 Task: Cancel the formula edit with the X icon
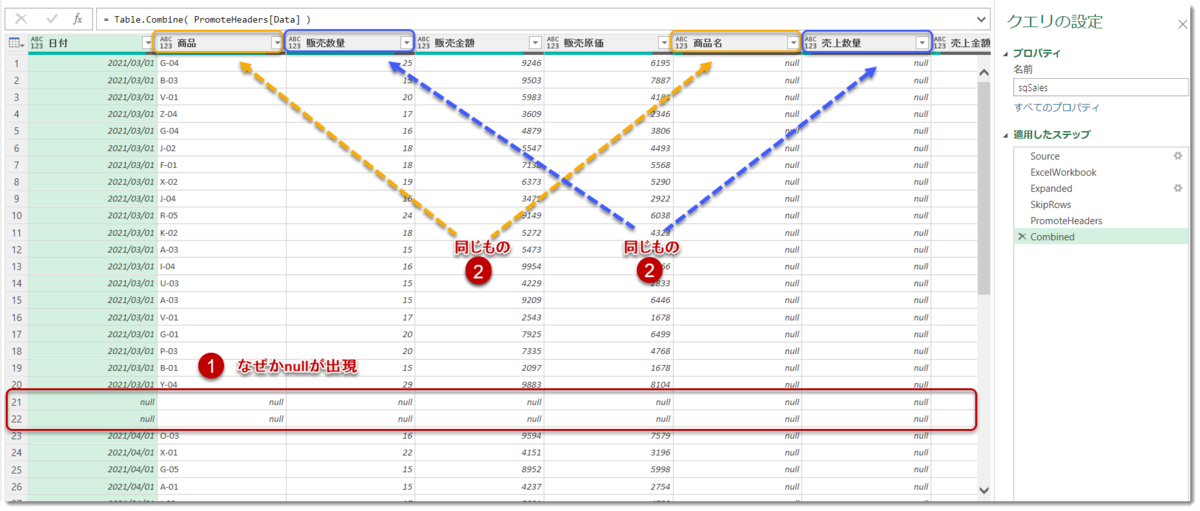tap(22, 19)
